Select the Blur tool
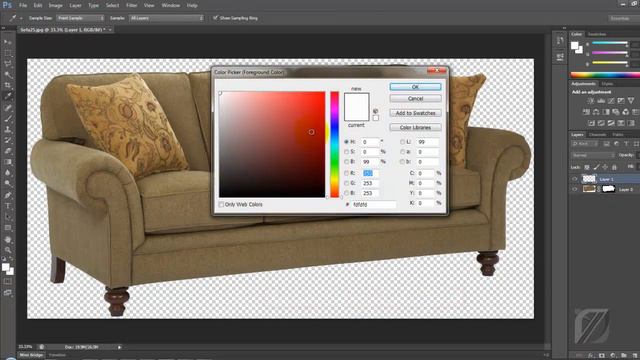This screenshot has height=360, width=640. click(8, 173)
